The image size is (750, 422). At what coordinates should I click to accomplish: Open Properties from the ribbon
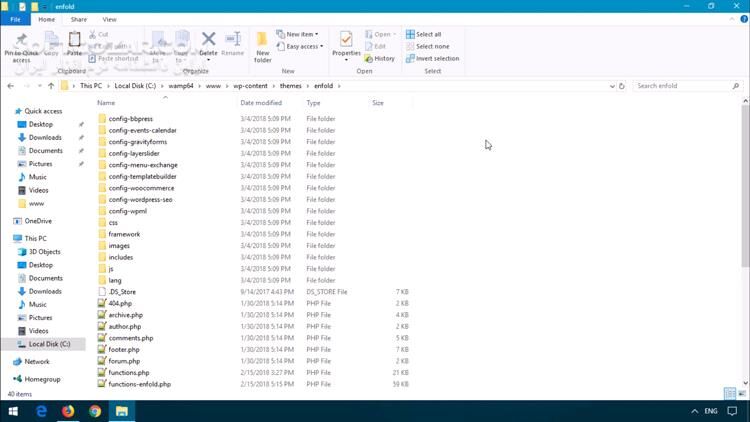coord(346,44)
